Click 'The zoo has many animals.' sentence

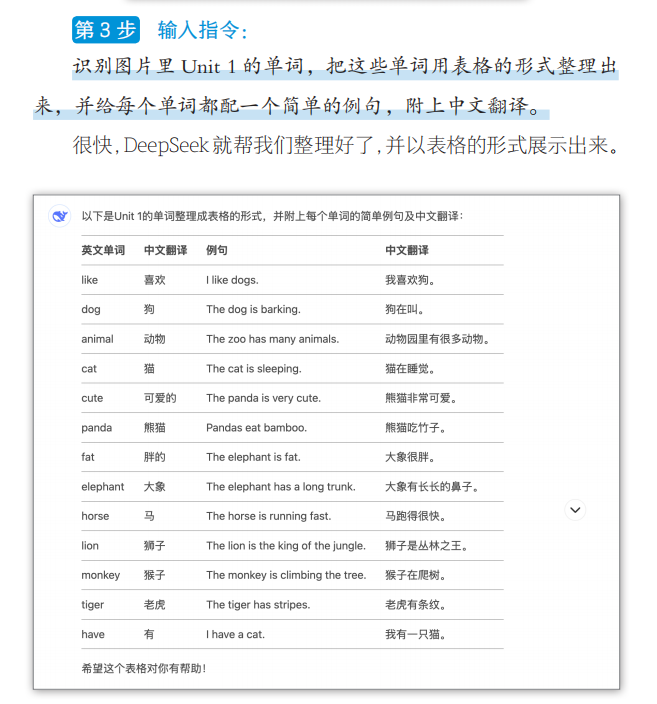tap(273, 339)
